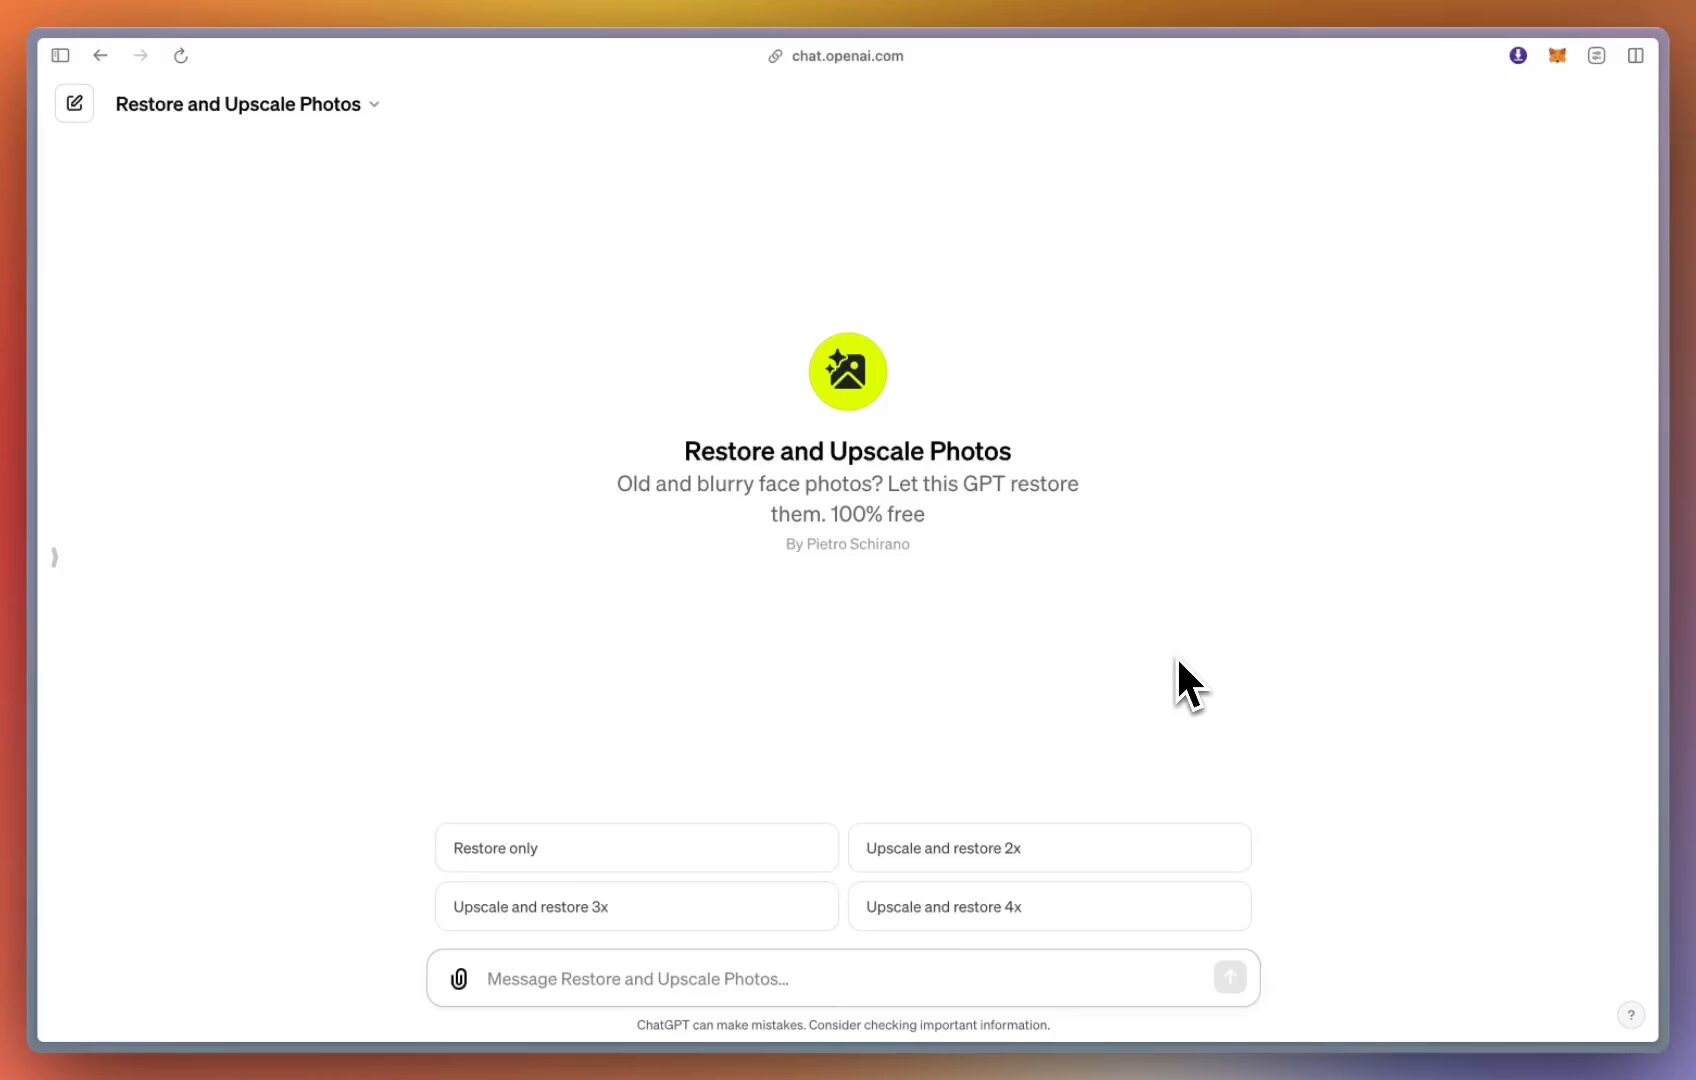Click the 'ChatGPT can make mistakes' disclaimer
Screen dimensions: 1696x1080
click(843, 1025)
